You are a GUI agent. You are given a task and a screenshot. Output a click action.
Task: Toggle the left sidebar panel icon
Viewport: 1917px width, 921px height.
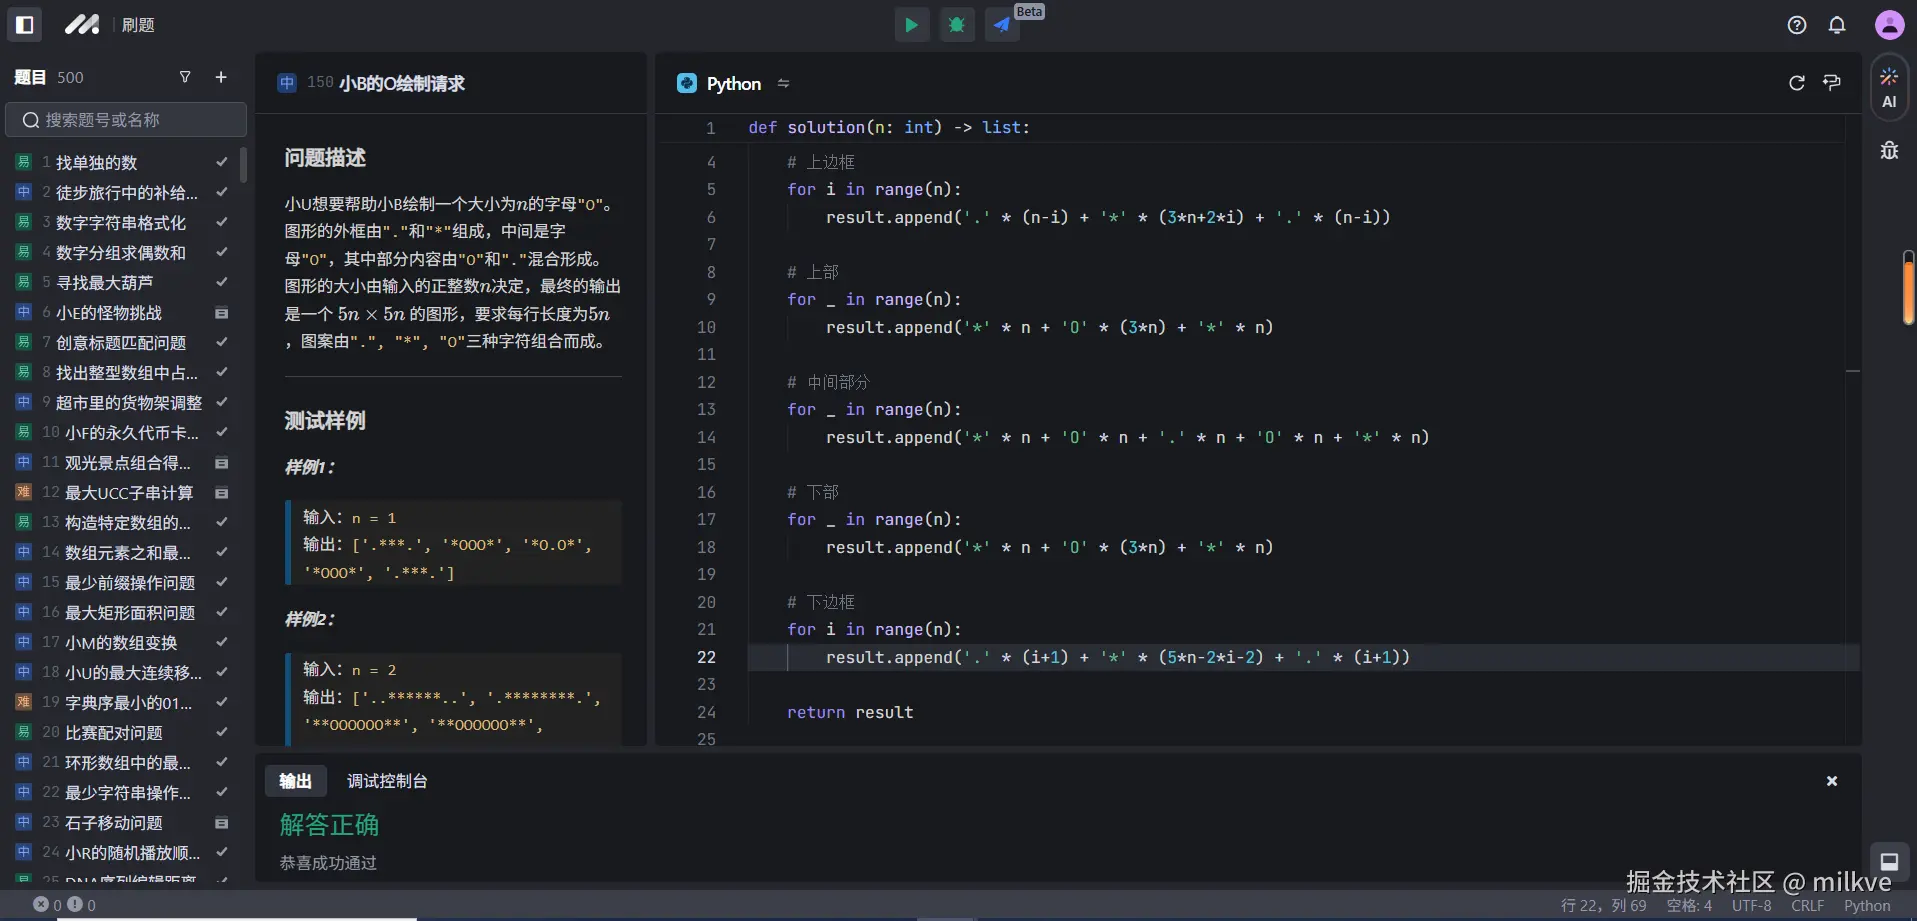coord(25,25)
